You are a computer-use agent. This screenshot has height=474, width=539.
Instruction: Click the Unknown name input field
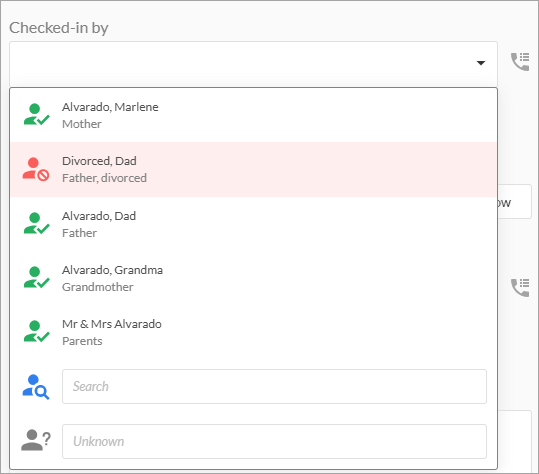[x=274, y=441]
